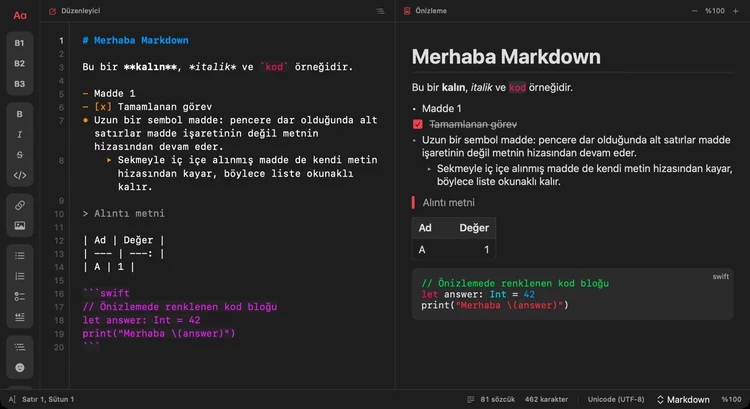The image size is (750, 409).
Task: Click the %100 zoom value in status bar
Action: point(731,399)
